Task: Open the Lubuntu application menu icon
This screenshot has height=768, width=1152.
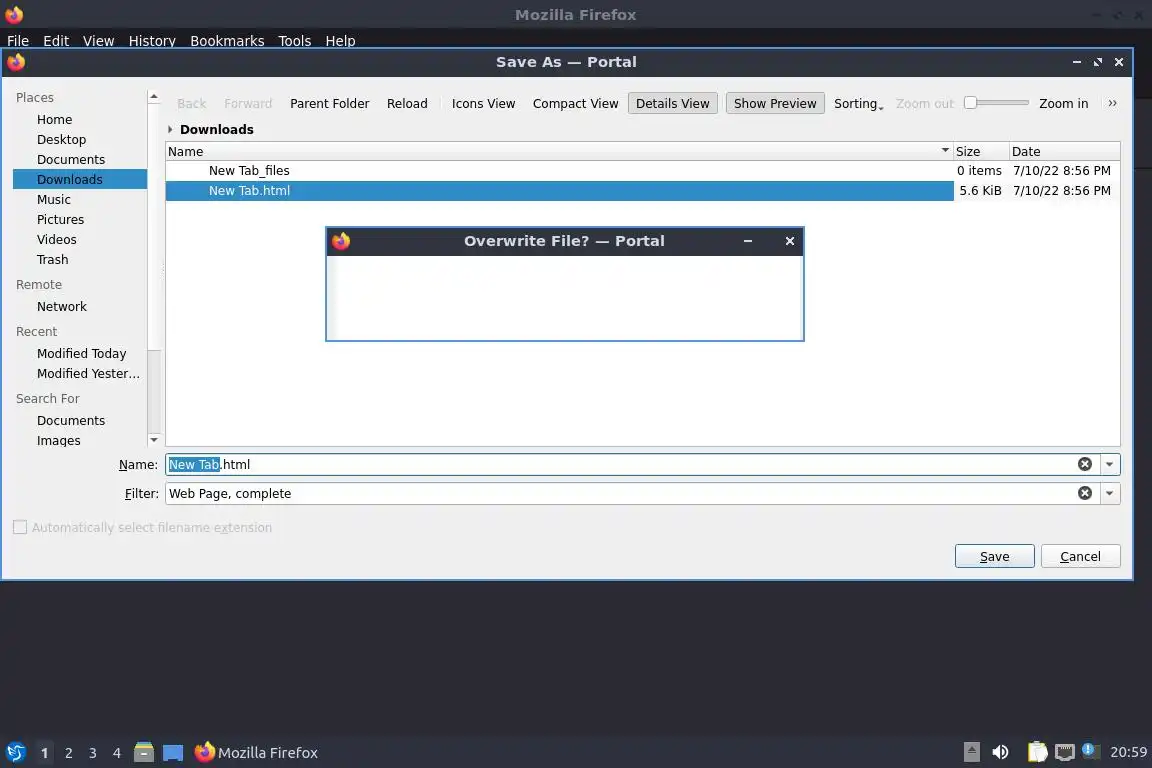Action: point(15,752)
